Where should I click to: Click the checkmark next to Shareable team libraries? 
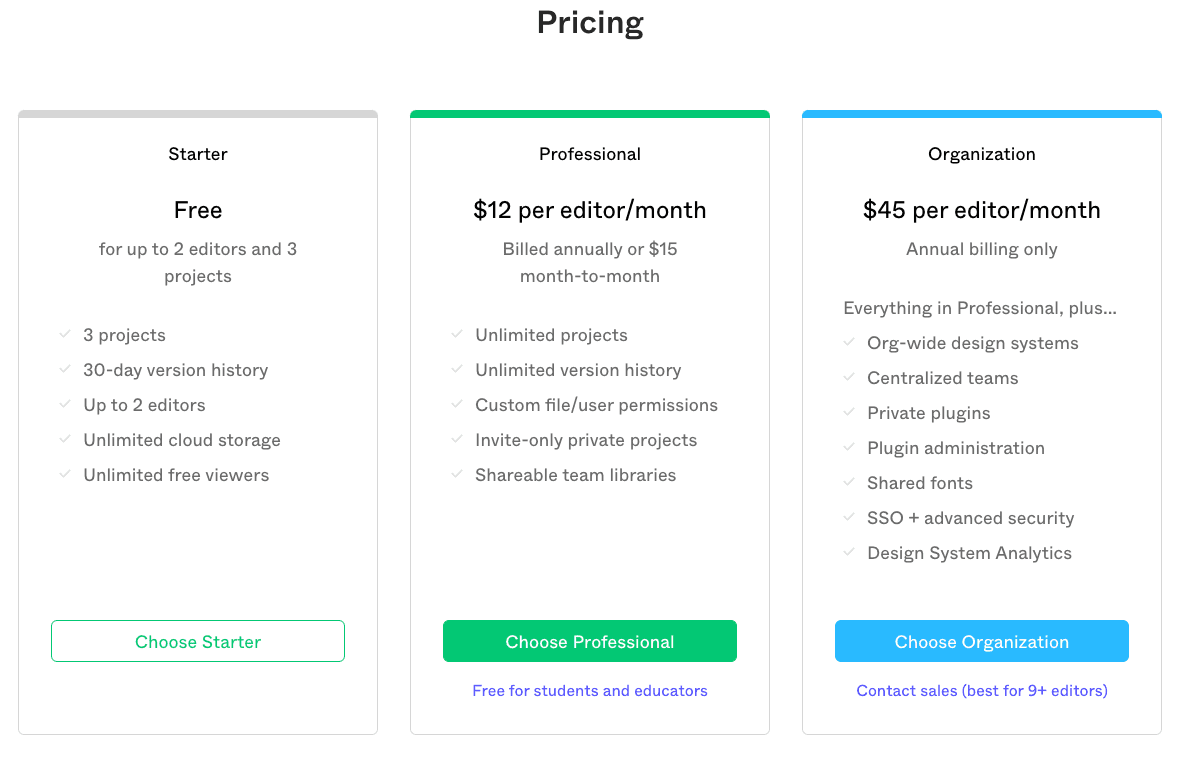(457, 475)
